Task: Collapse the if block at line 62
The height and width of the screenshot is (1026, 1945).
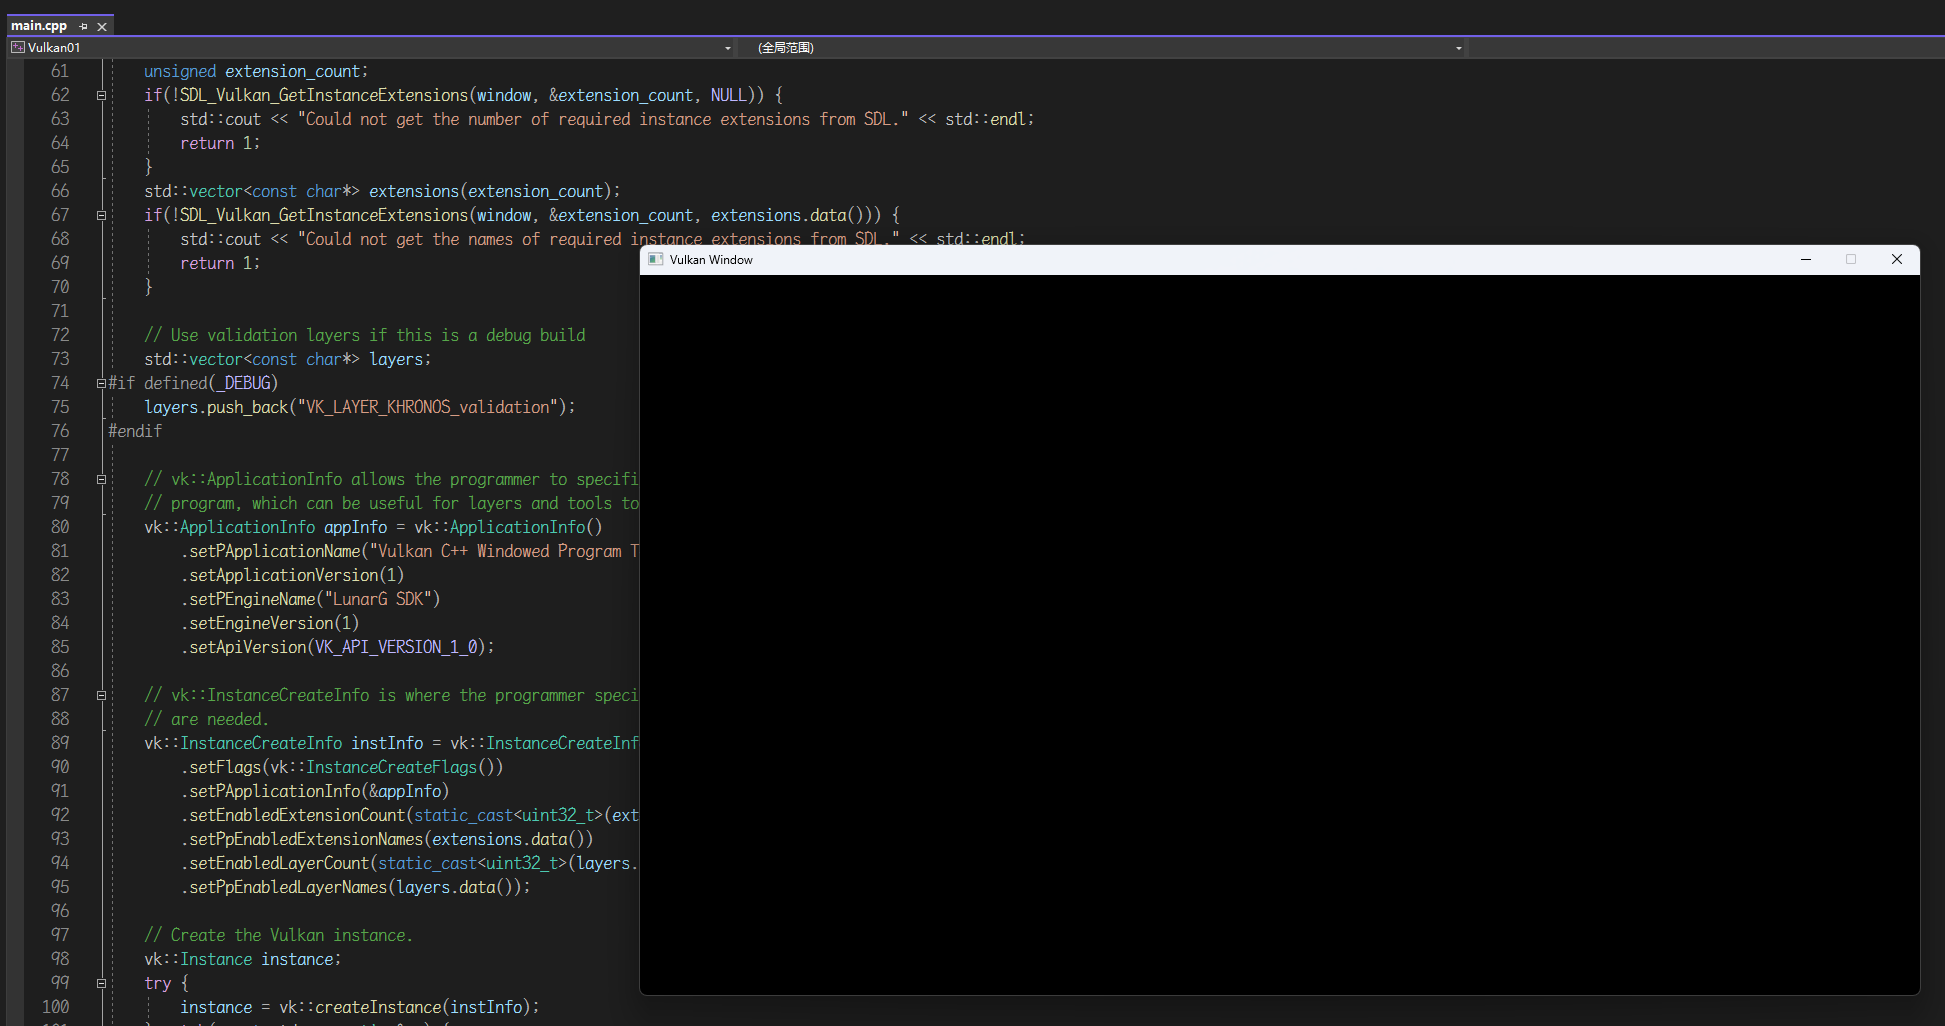Action: pos(101,96)
